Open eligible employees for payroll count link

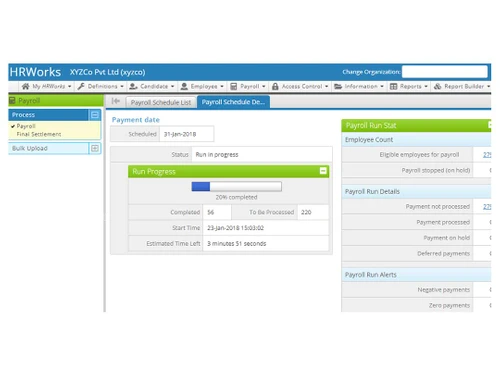point(487,155)
